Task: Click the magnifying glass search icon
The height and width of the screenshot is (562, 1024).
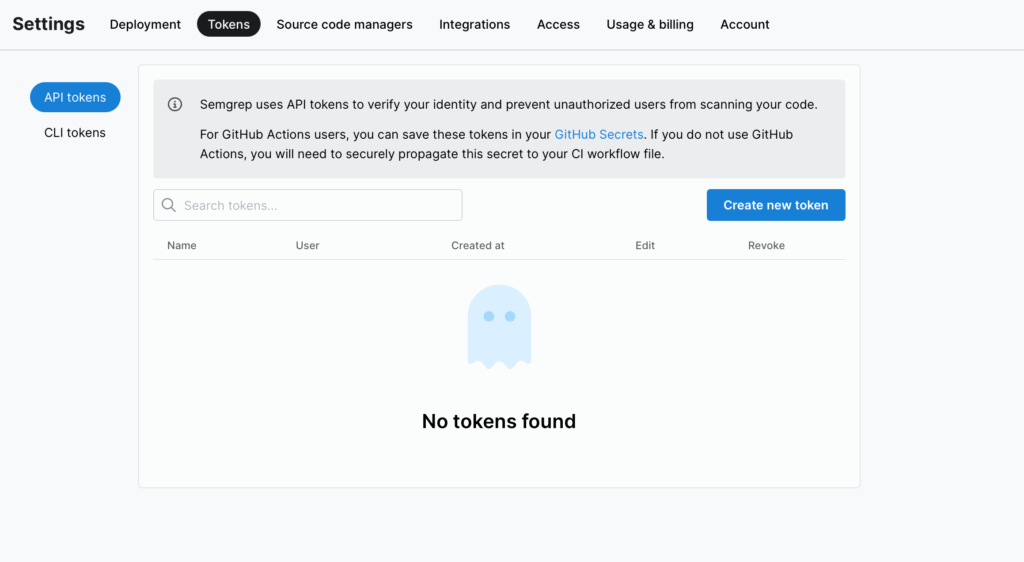Action: pos(168,205)
